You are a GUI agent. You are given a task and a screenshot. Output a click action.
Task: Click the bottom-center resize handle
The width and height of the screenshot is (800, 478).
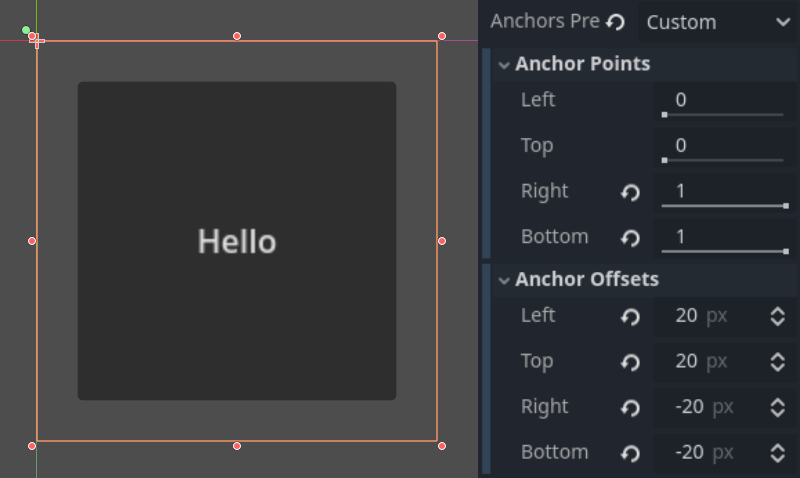point(237,446)
